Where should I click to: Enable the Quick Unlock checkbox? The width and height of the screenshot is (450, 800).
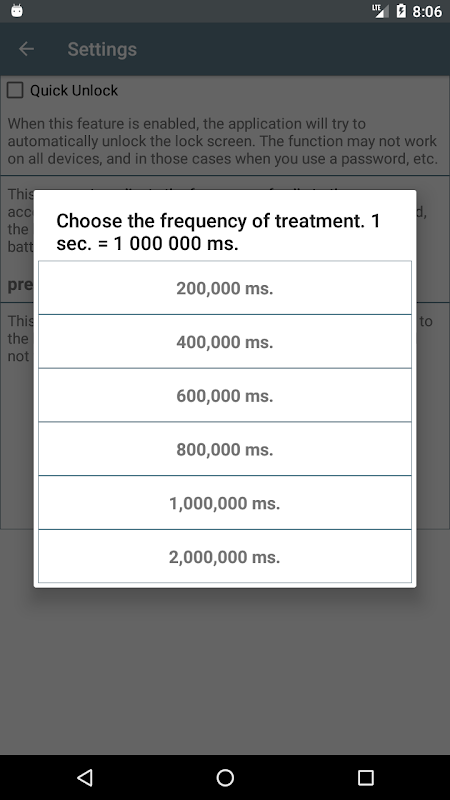tap(15, 90)
